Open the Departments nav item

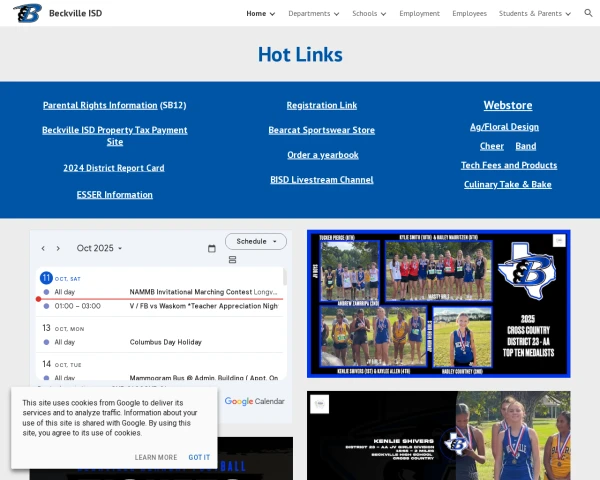click(x=309, y=13)
